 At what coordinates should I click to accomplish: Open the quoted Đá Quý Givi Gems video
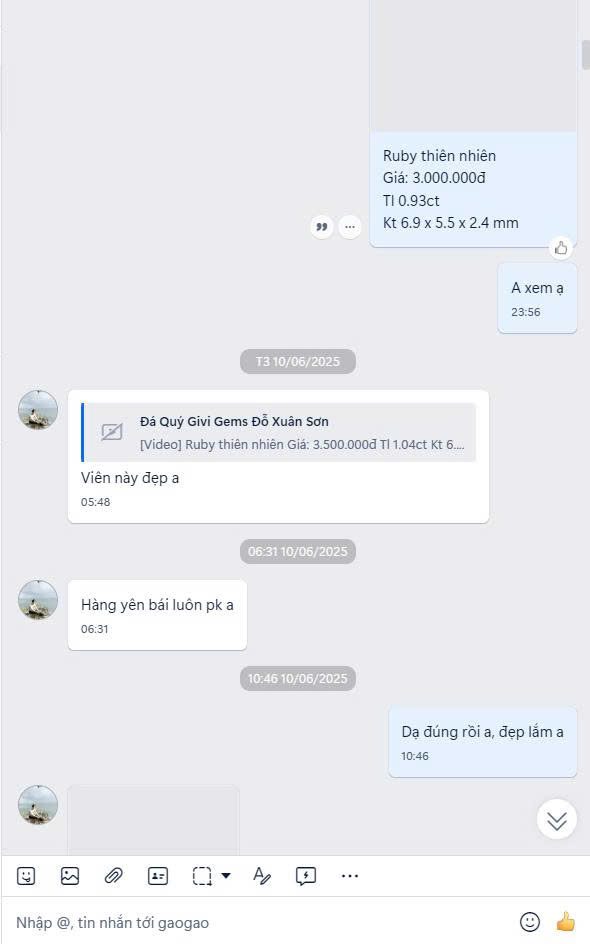pyautogui.click(x=279, y=432)
